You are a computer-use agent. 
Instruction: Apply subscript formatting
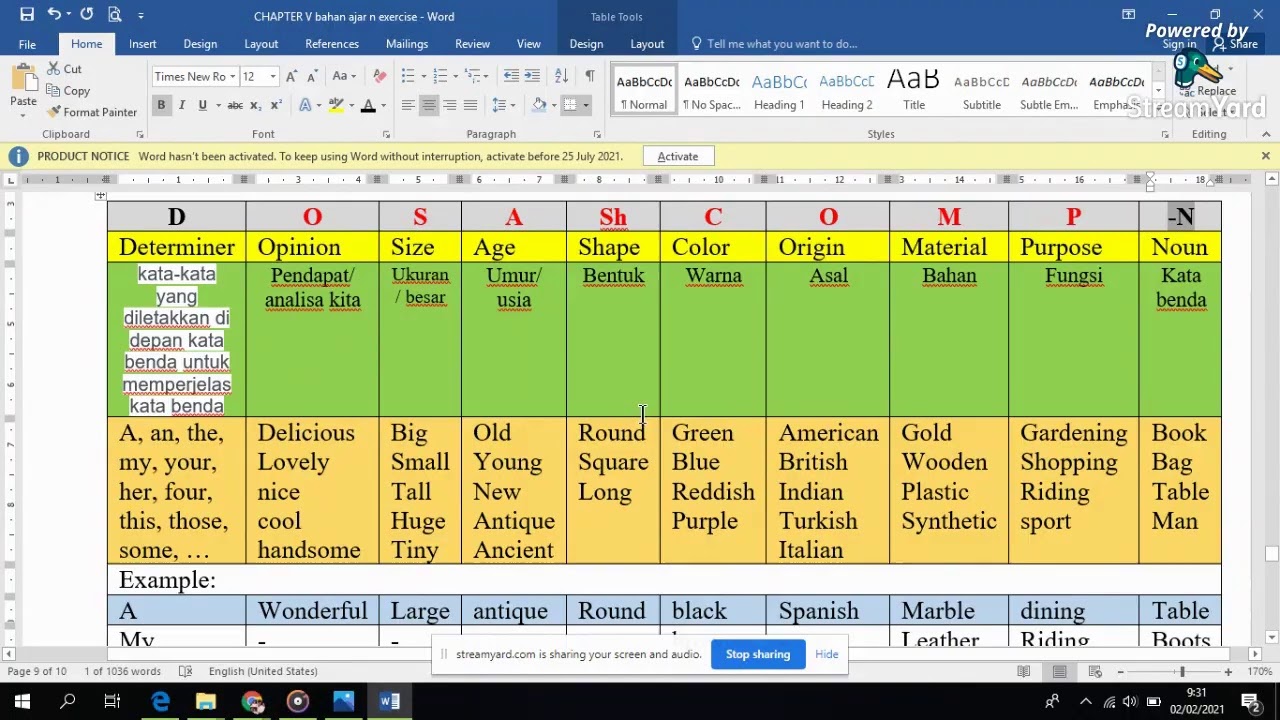[255, 106]
